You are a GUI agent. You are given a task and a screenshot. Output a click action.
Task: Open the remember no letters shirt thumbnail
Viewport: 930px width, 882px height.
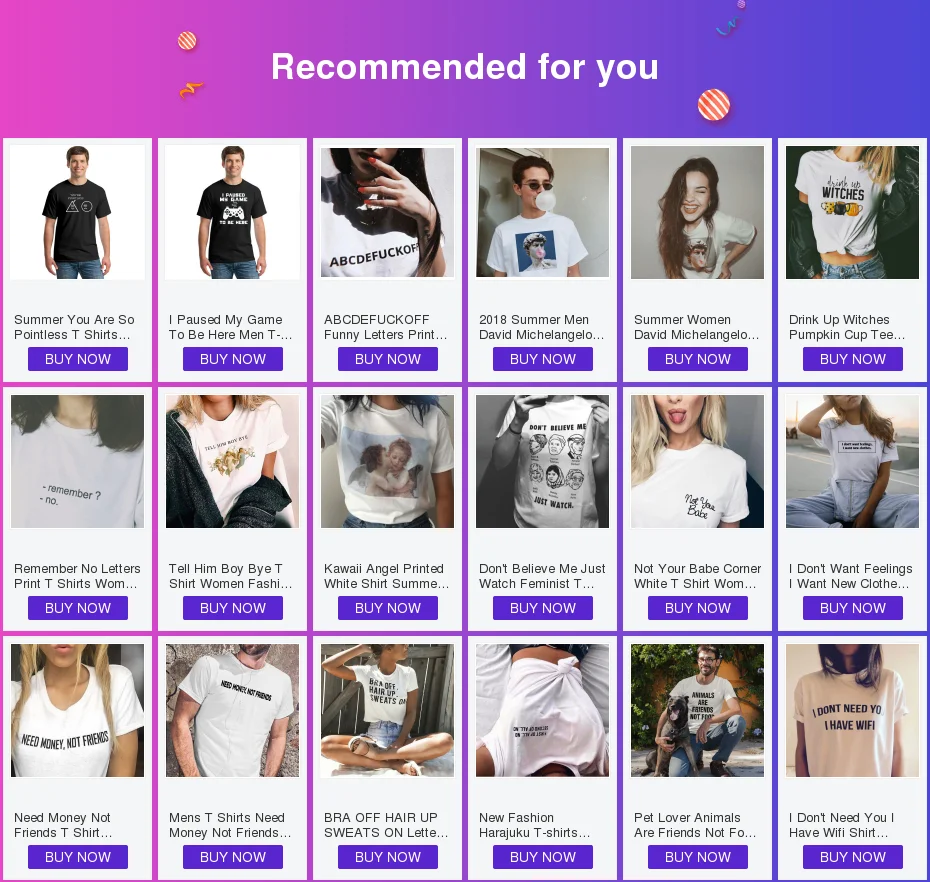tap(78, 461)
